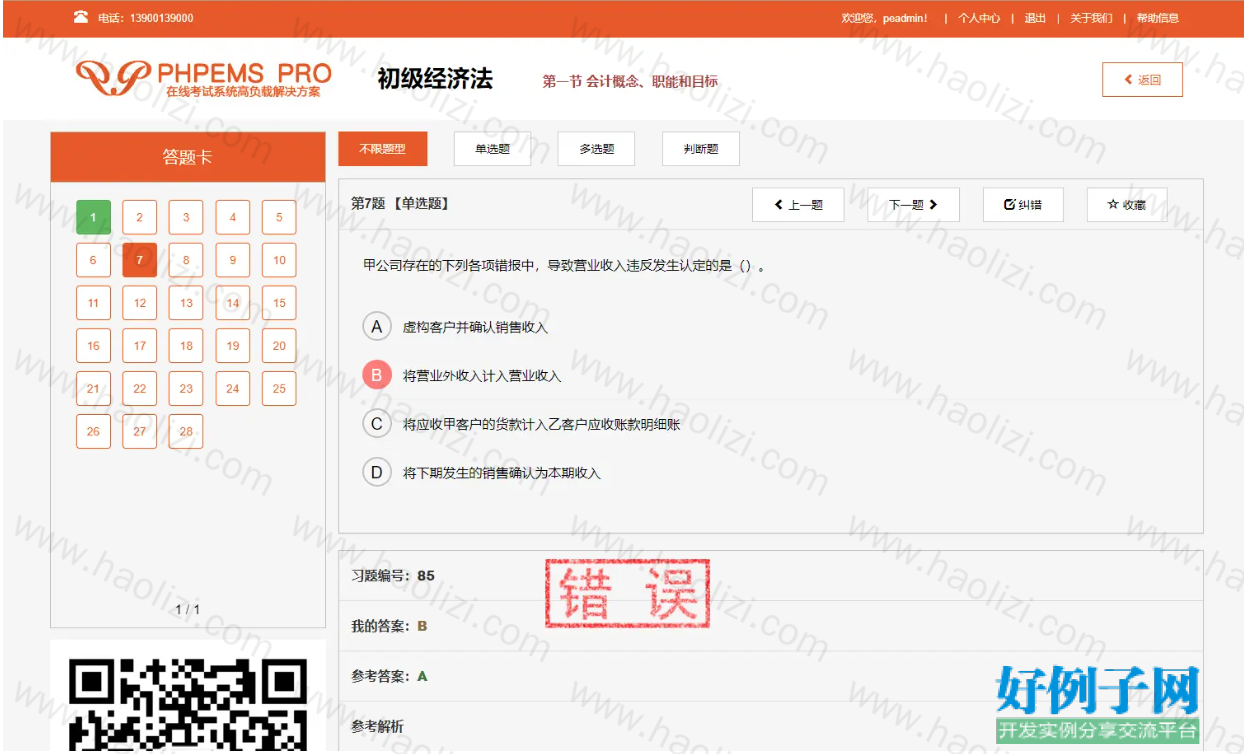This screenshot has height=754, width=1244.
Task: Open 个人中心 in top bar
Action: click(979, 18)
